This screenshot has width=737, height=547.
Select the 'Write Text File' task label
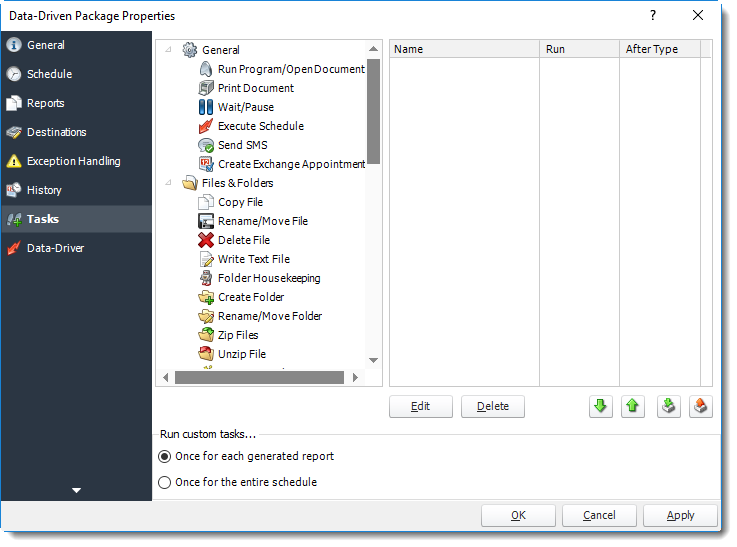pos(254,259)
